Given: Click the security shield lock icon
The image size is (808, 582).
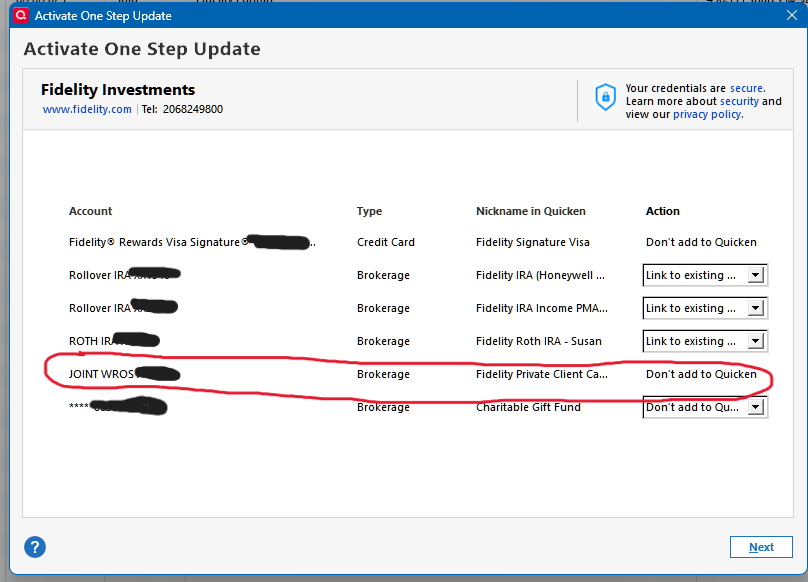Looking at the screenshot, I should (x=605, y=97).
